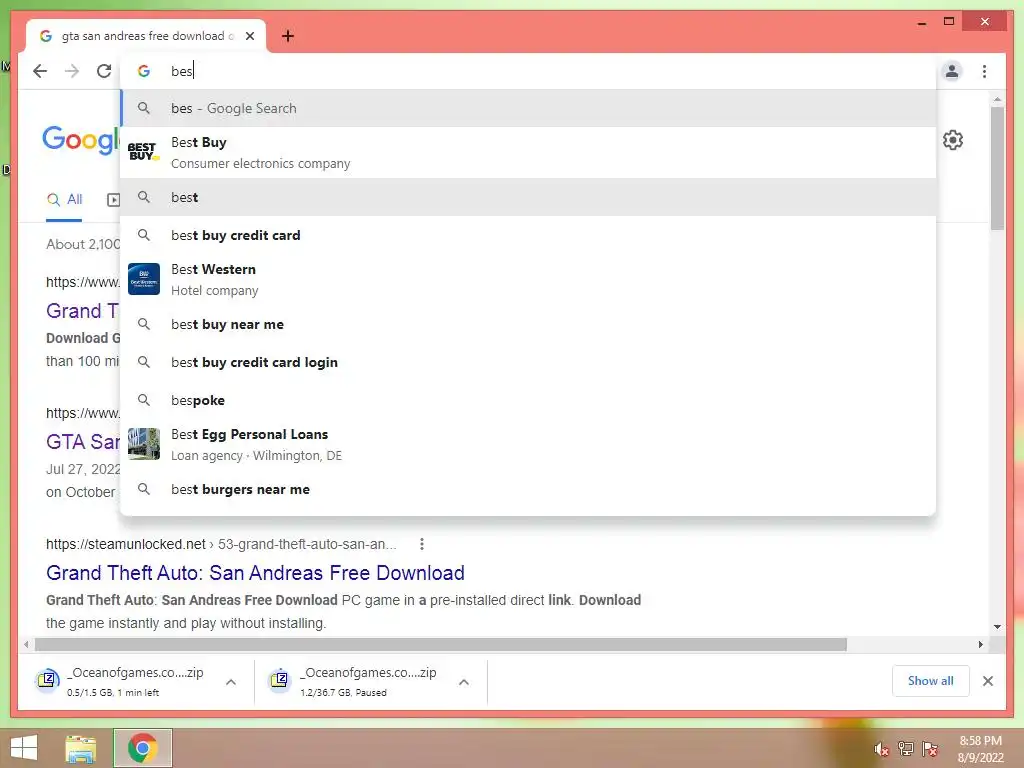Expand options for the paused 1.2/36.7 GB download
Image resolution: width=1024 pixels, height=768 pixels.
coord(464,682)
